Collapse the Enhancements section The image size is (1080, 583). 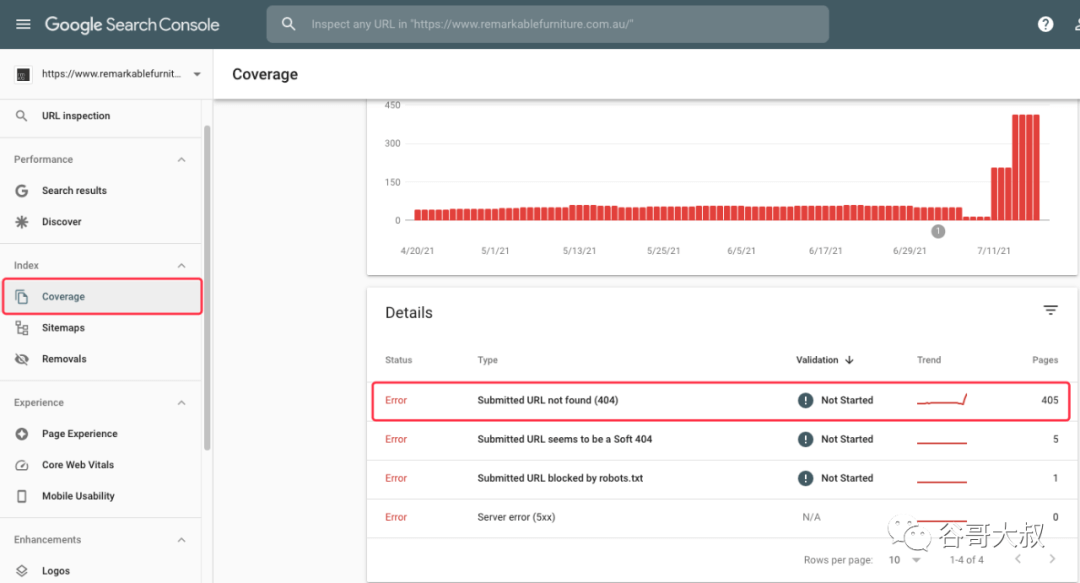[181, 540]
